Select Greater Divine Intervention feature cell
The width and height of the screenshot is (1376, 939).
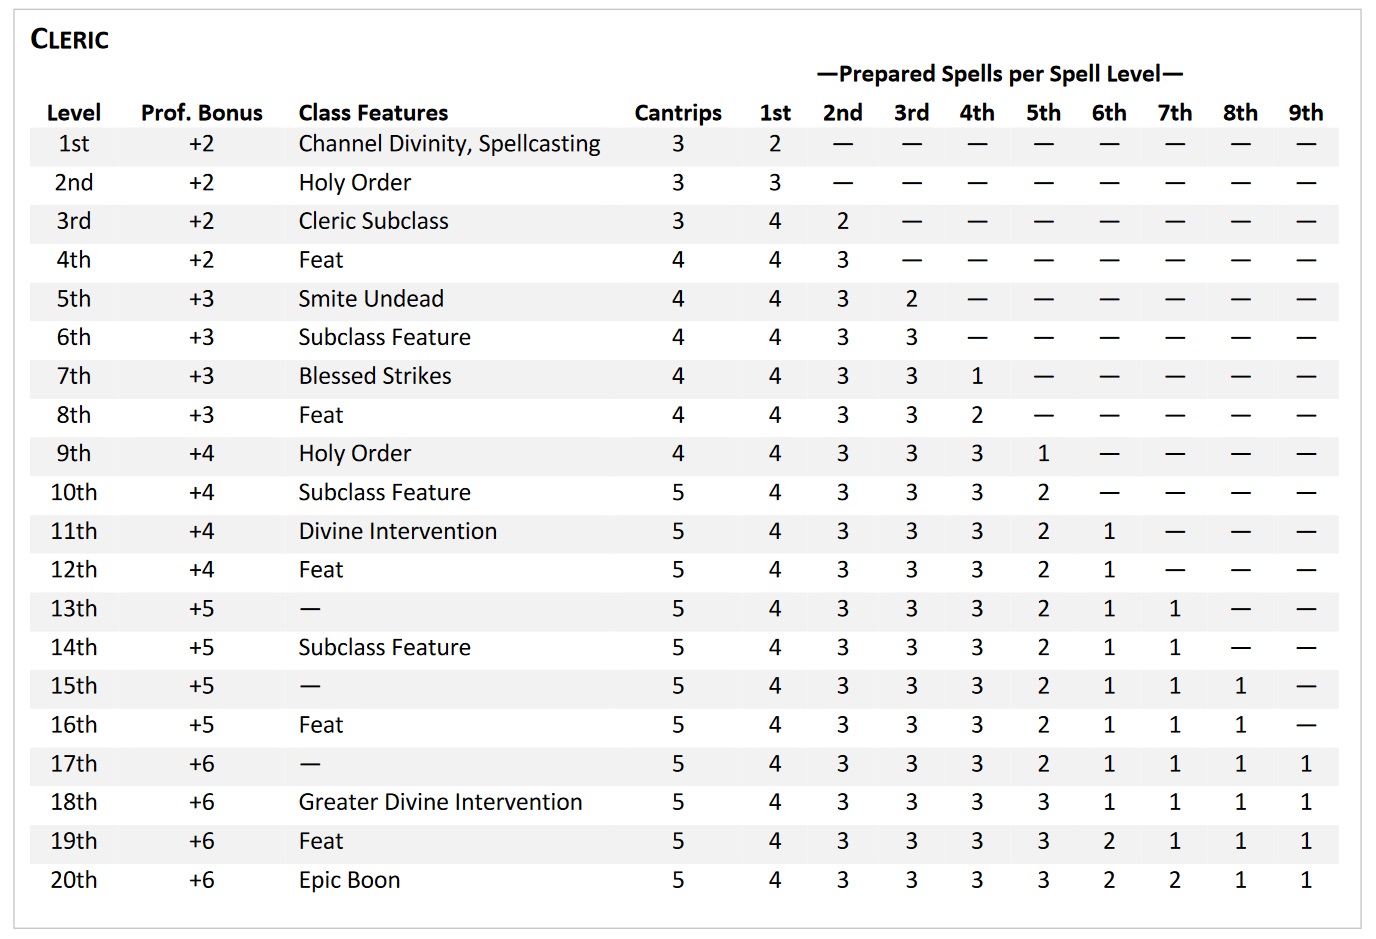tap(440, 802)
